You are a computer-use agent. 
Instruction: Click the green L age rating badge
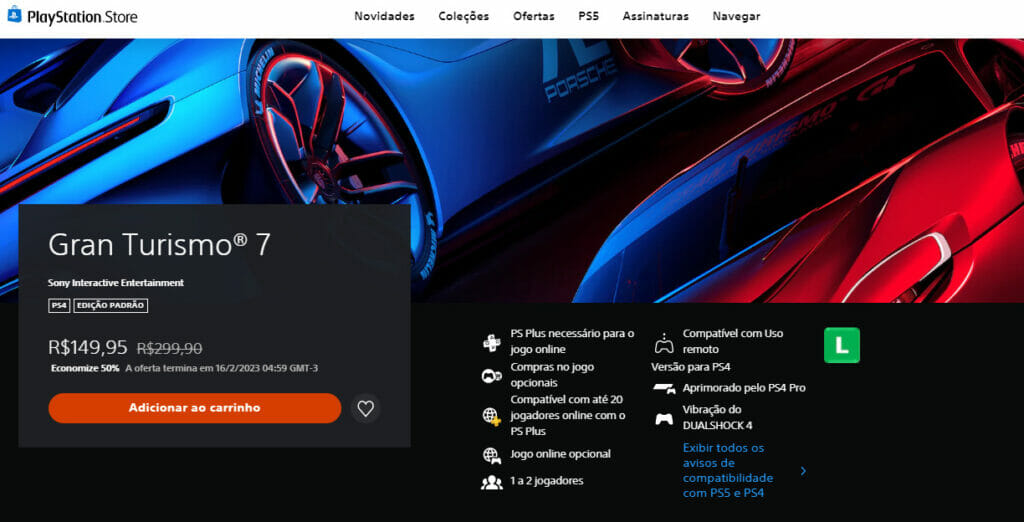click(x=841, y=345)
